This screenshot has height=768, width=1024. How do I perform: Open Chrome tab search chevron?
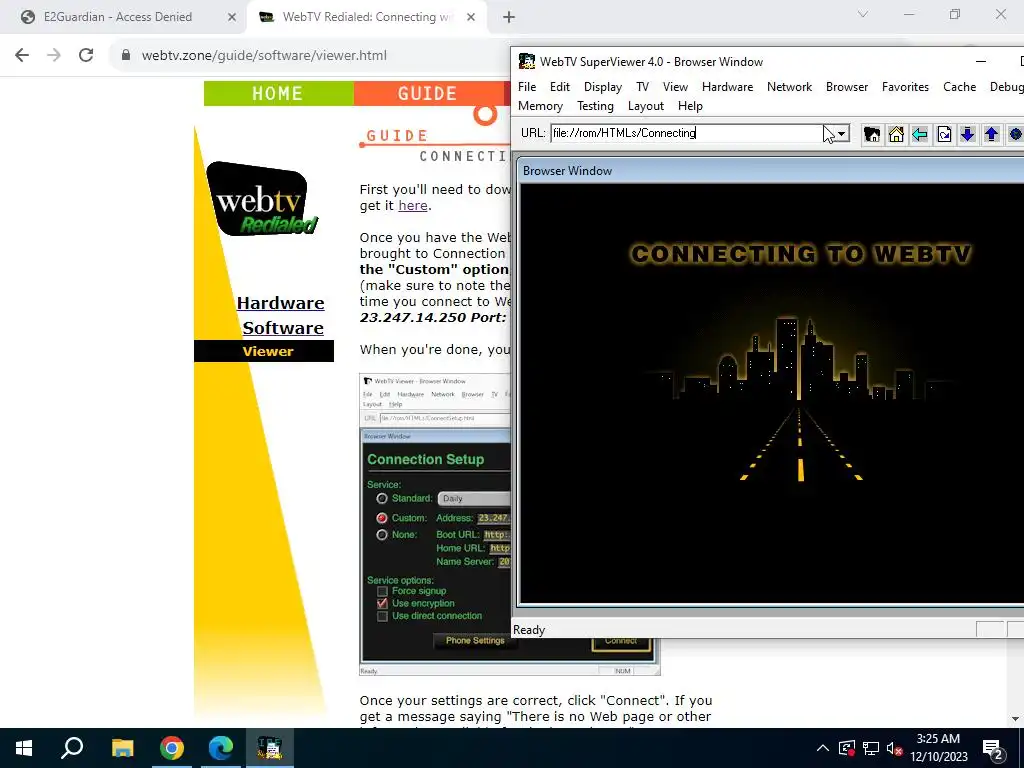point(863,14)
